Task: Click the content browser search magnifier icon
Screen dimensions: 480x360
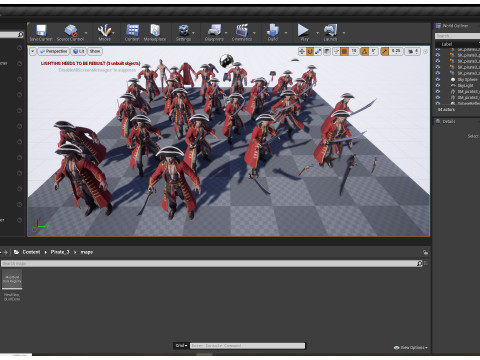Action: 420,264
